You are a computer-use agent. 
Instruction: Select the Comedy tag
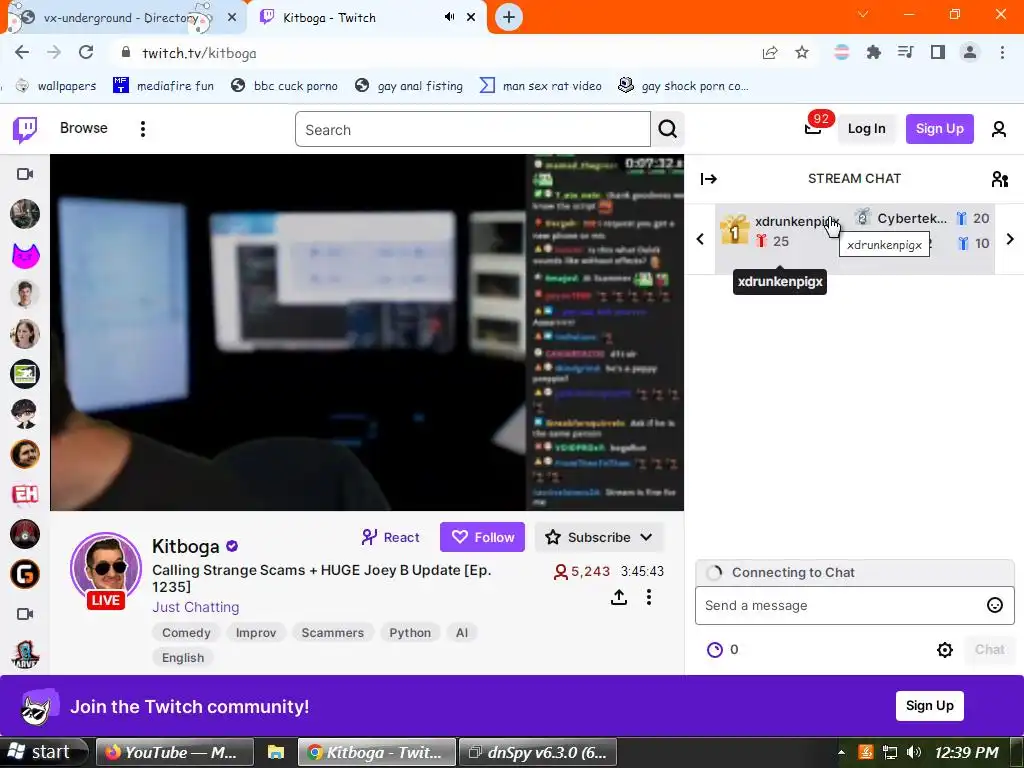click(x=186, y=633)
